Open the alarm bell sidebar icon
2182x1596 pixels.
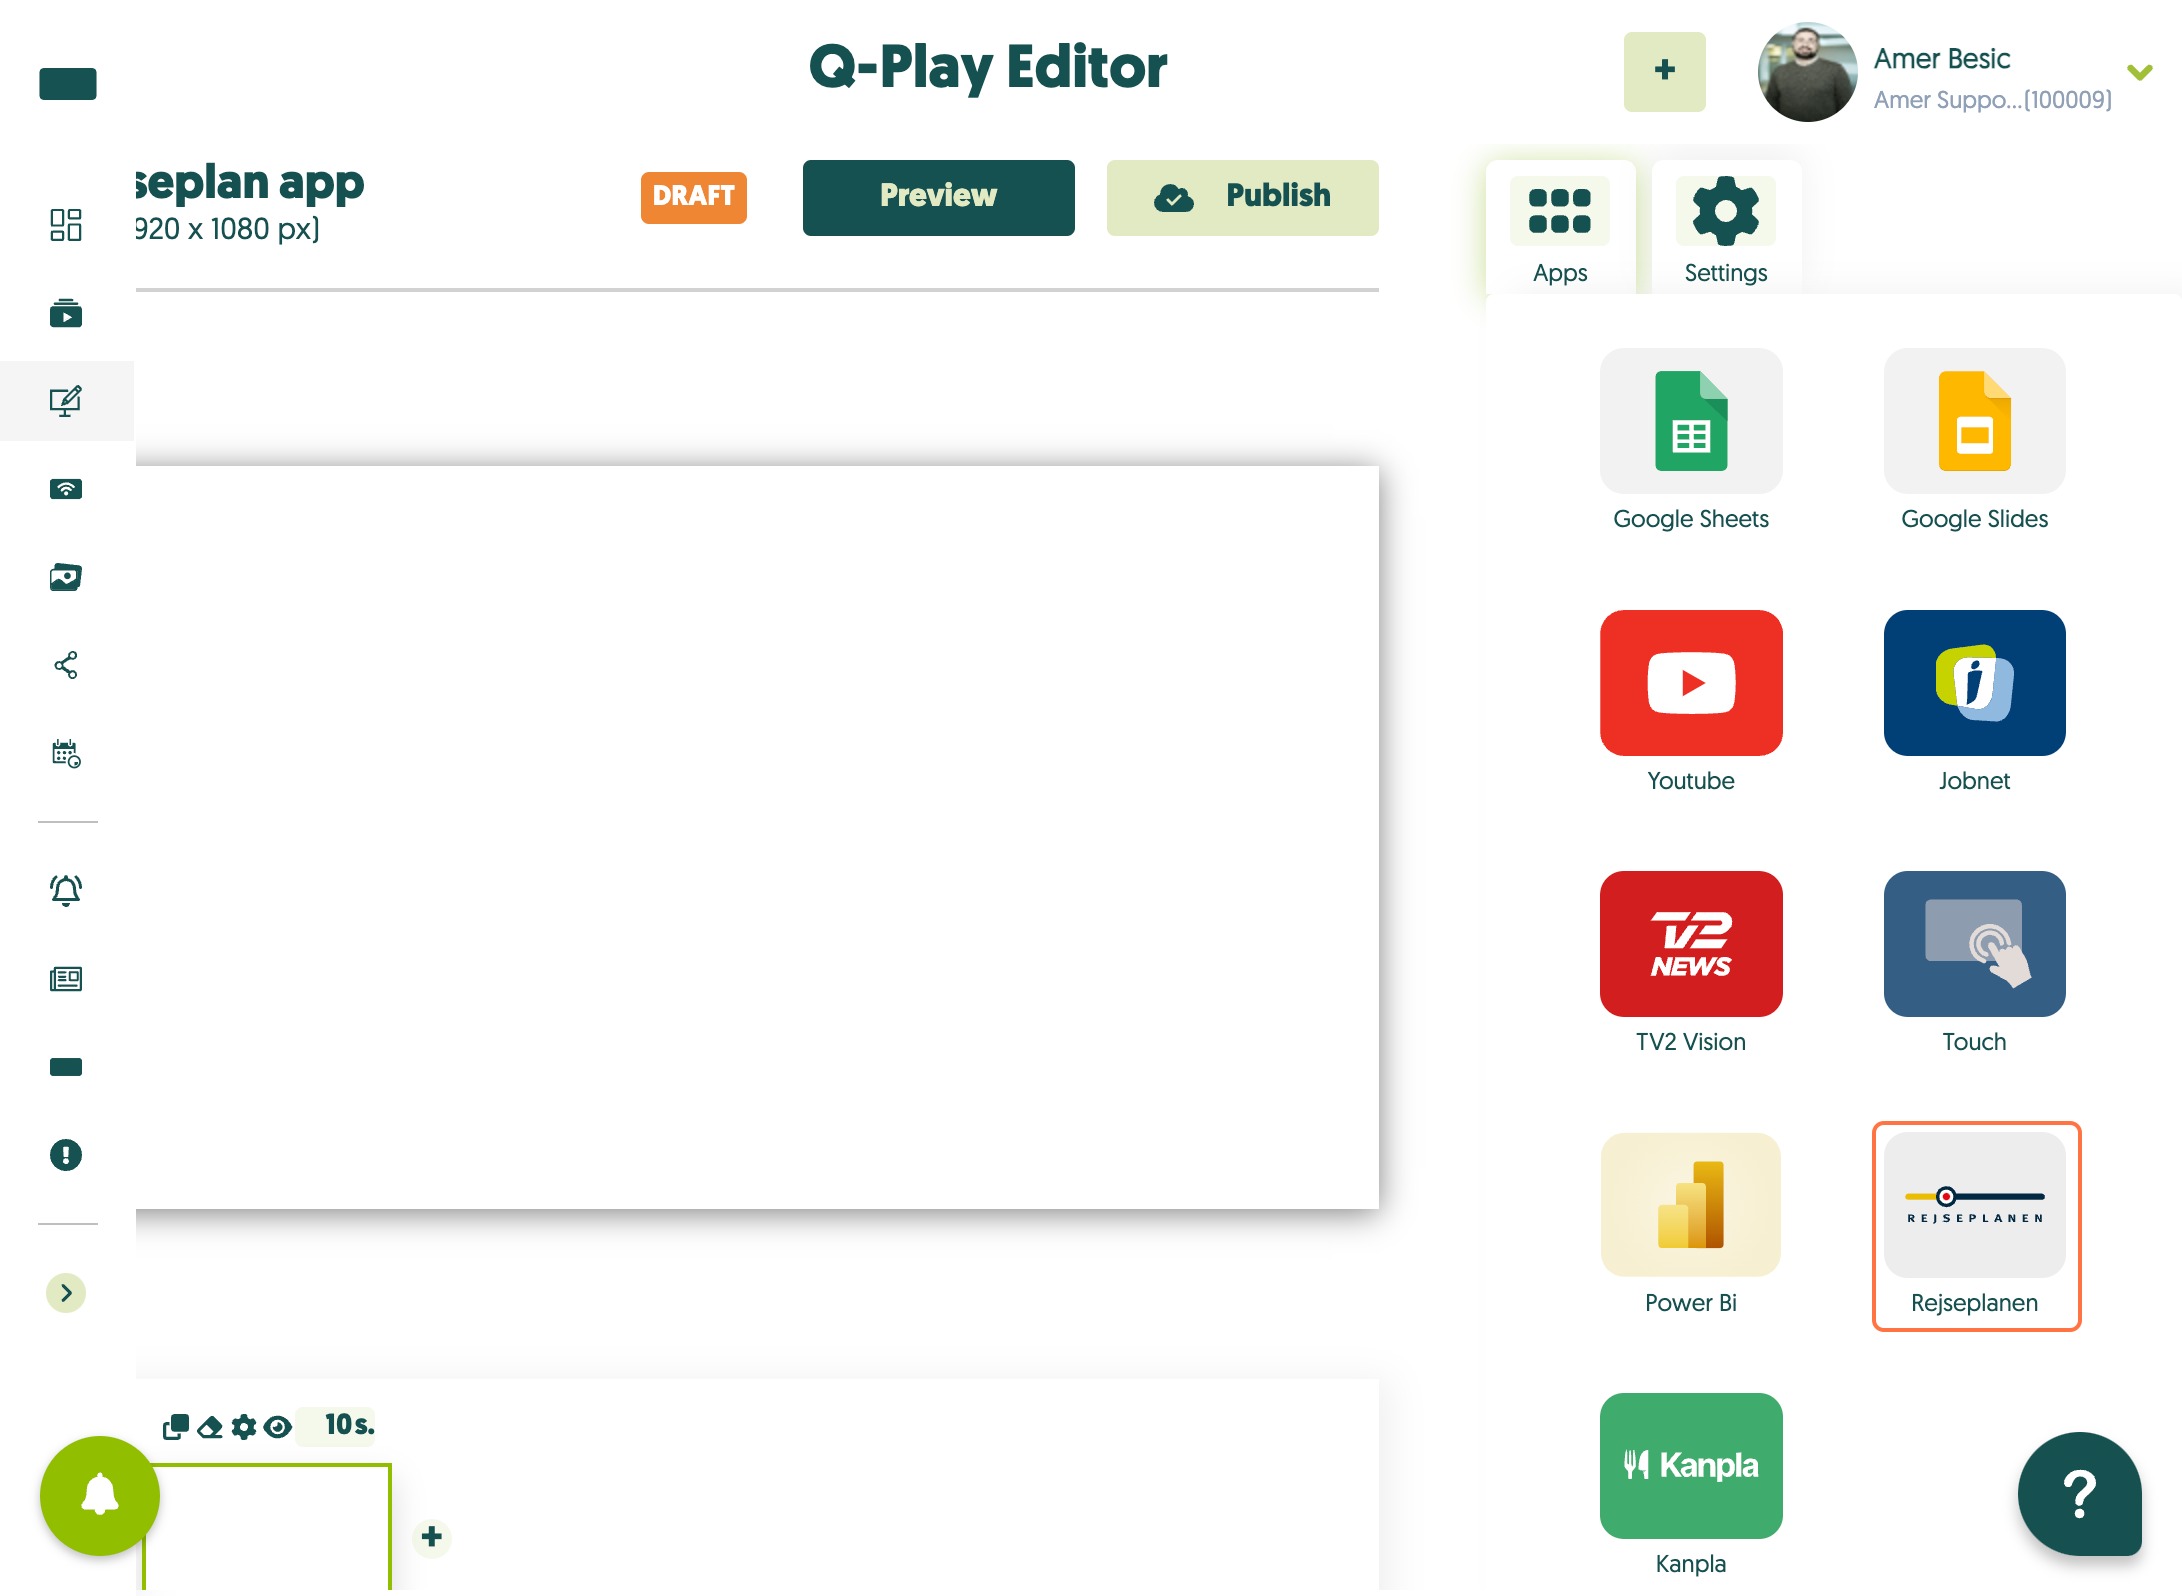click(66, 890)
